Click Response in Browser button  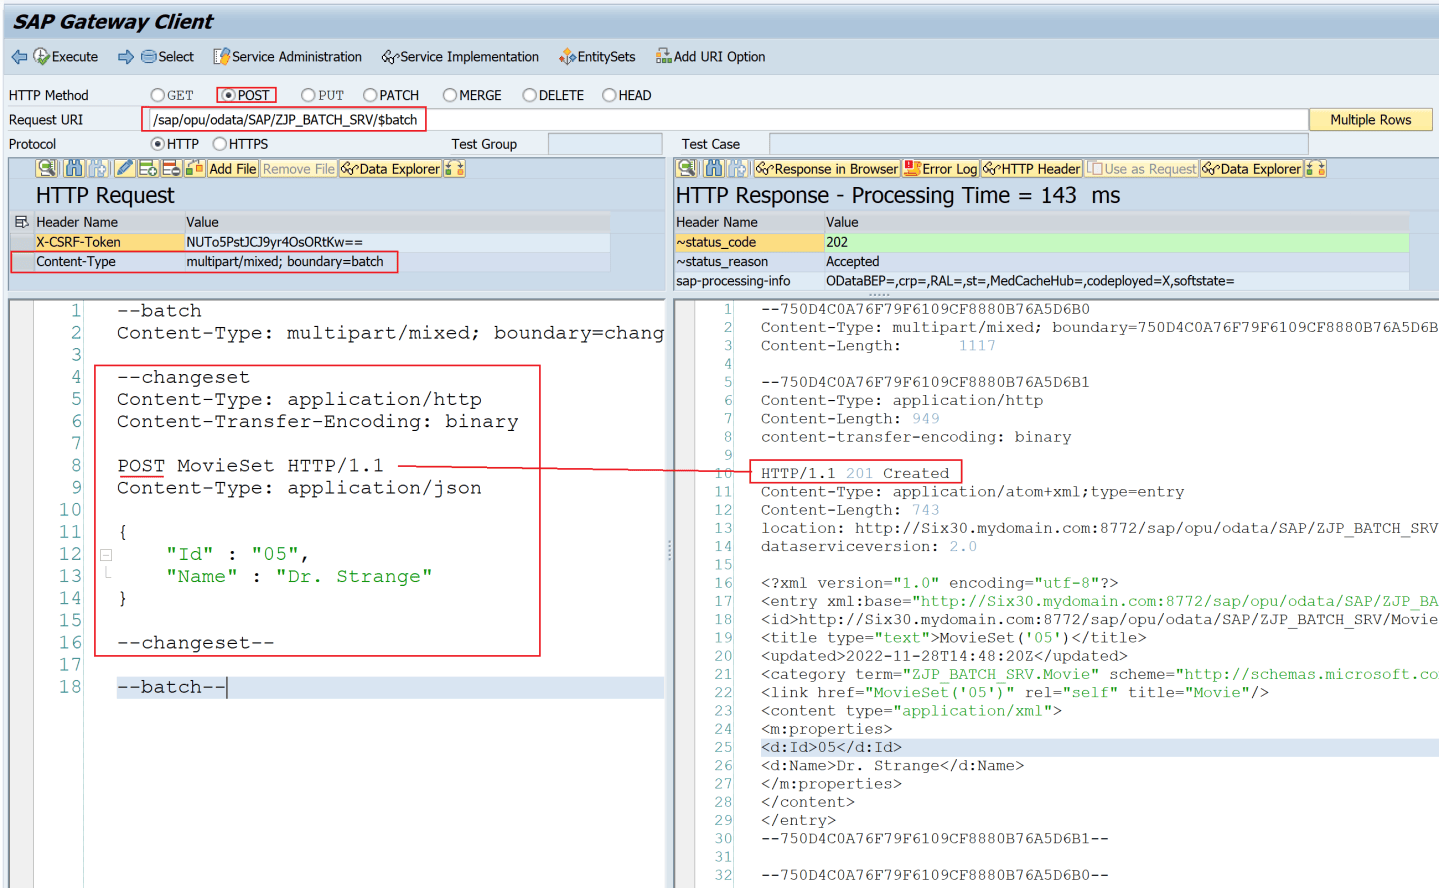click(x=827, y=168)
